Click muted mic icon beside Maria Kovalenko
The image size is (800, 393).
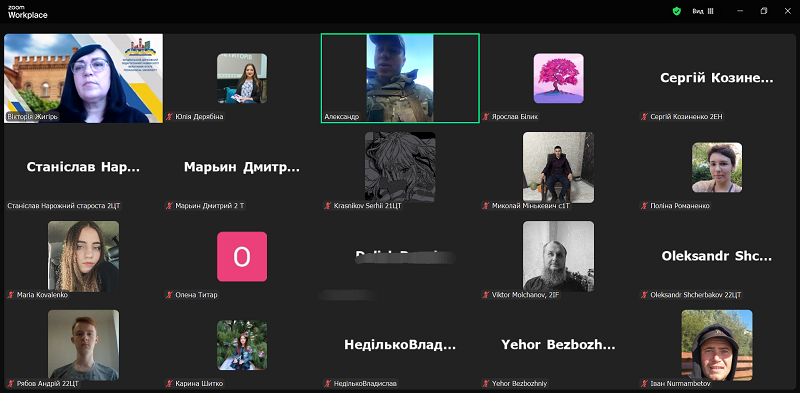pyautogui.click(x=11, y=295)
